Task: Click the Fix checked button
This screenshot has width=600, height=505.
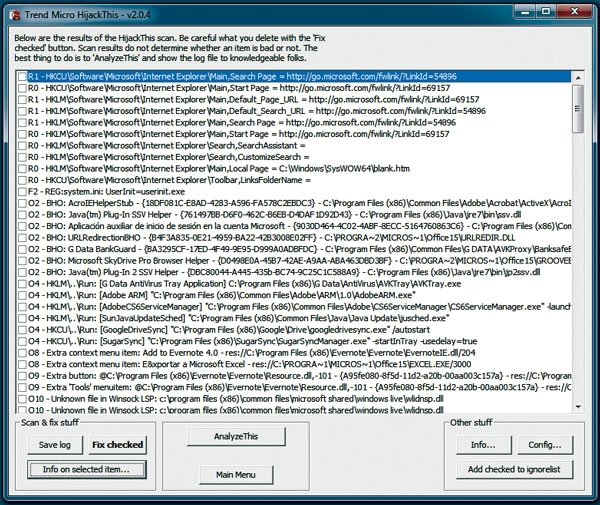Action: tap(117, 445)
